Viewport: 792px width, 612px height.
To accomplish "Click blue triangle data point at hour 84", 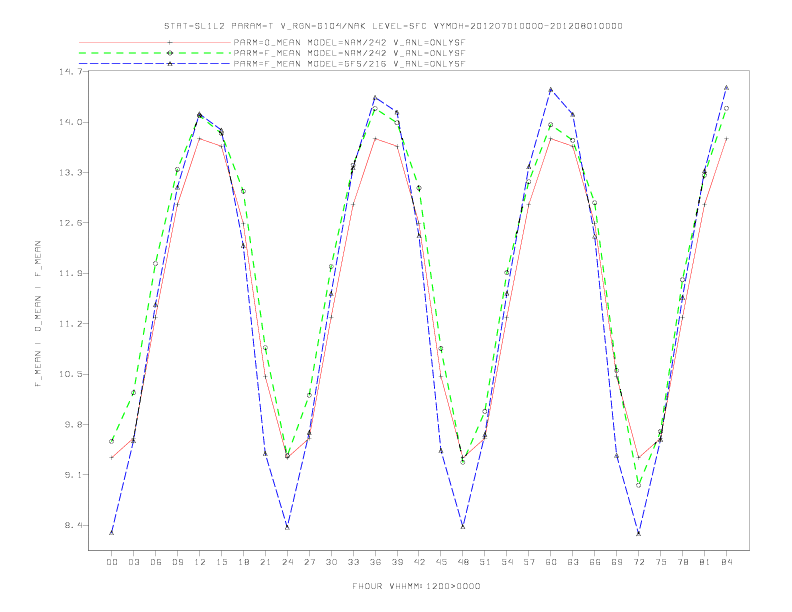I will pos(726,87).
